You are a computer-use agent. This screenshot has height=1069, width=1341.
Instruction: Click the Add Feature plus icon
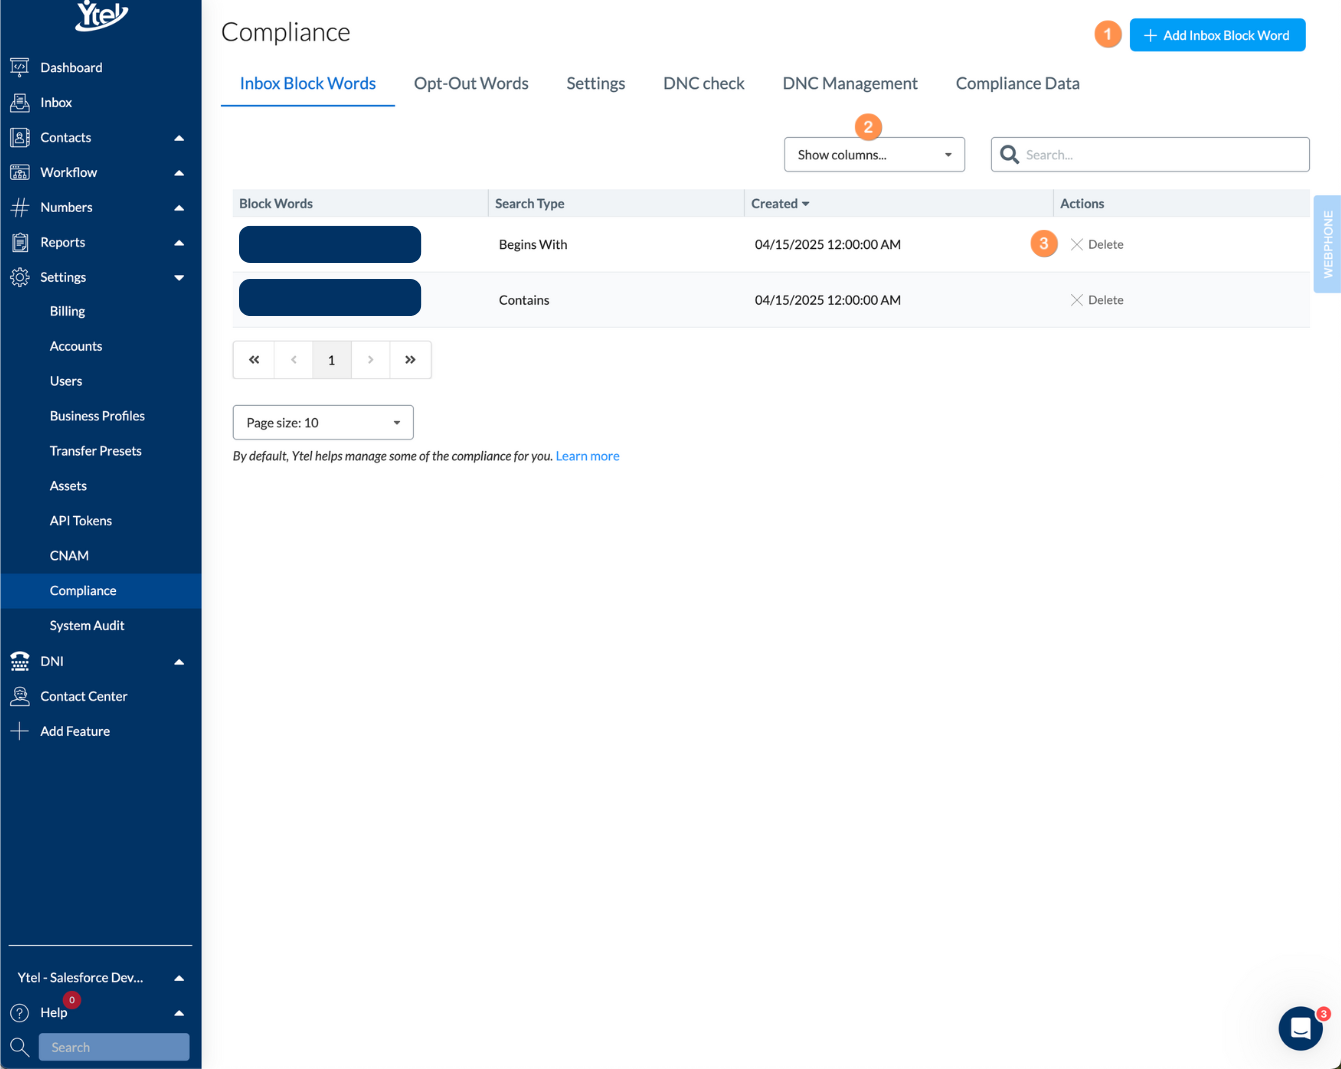(x=19, y=731)
